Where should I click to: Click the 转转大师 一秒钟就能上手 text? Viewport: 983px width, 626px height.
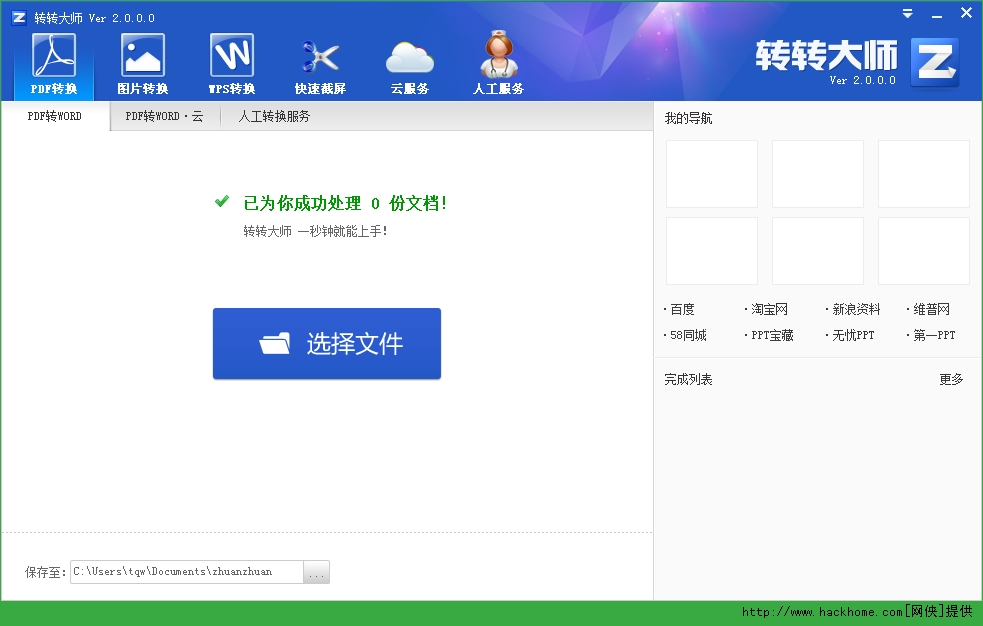315,231
